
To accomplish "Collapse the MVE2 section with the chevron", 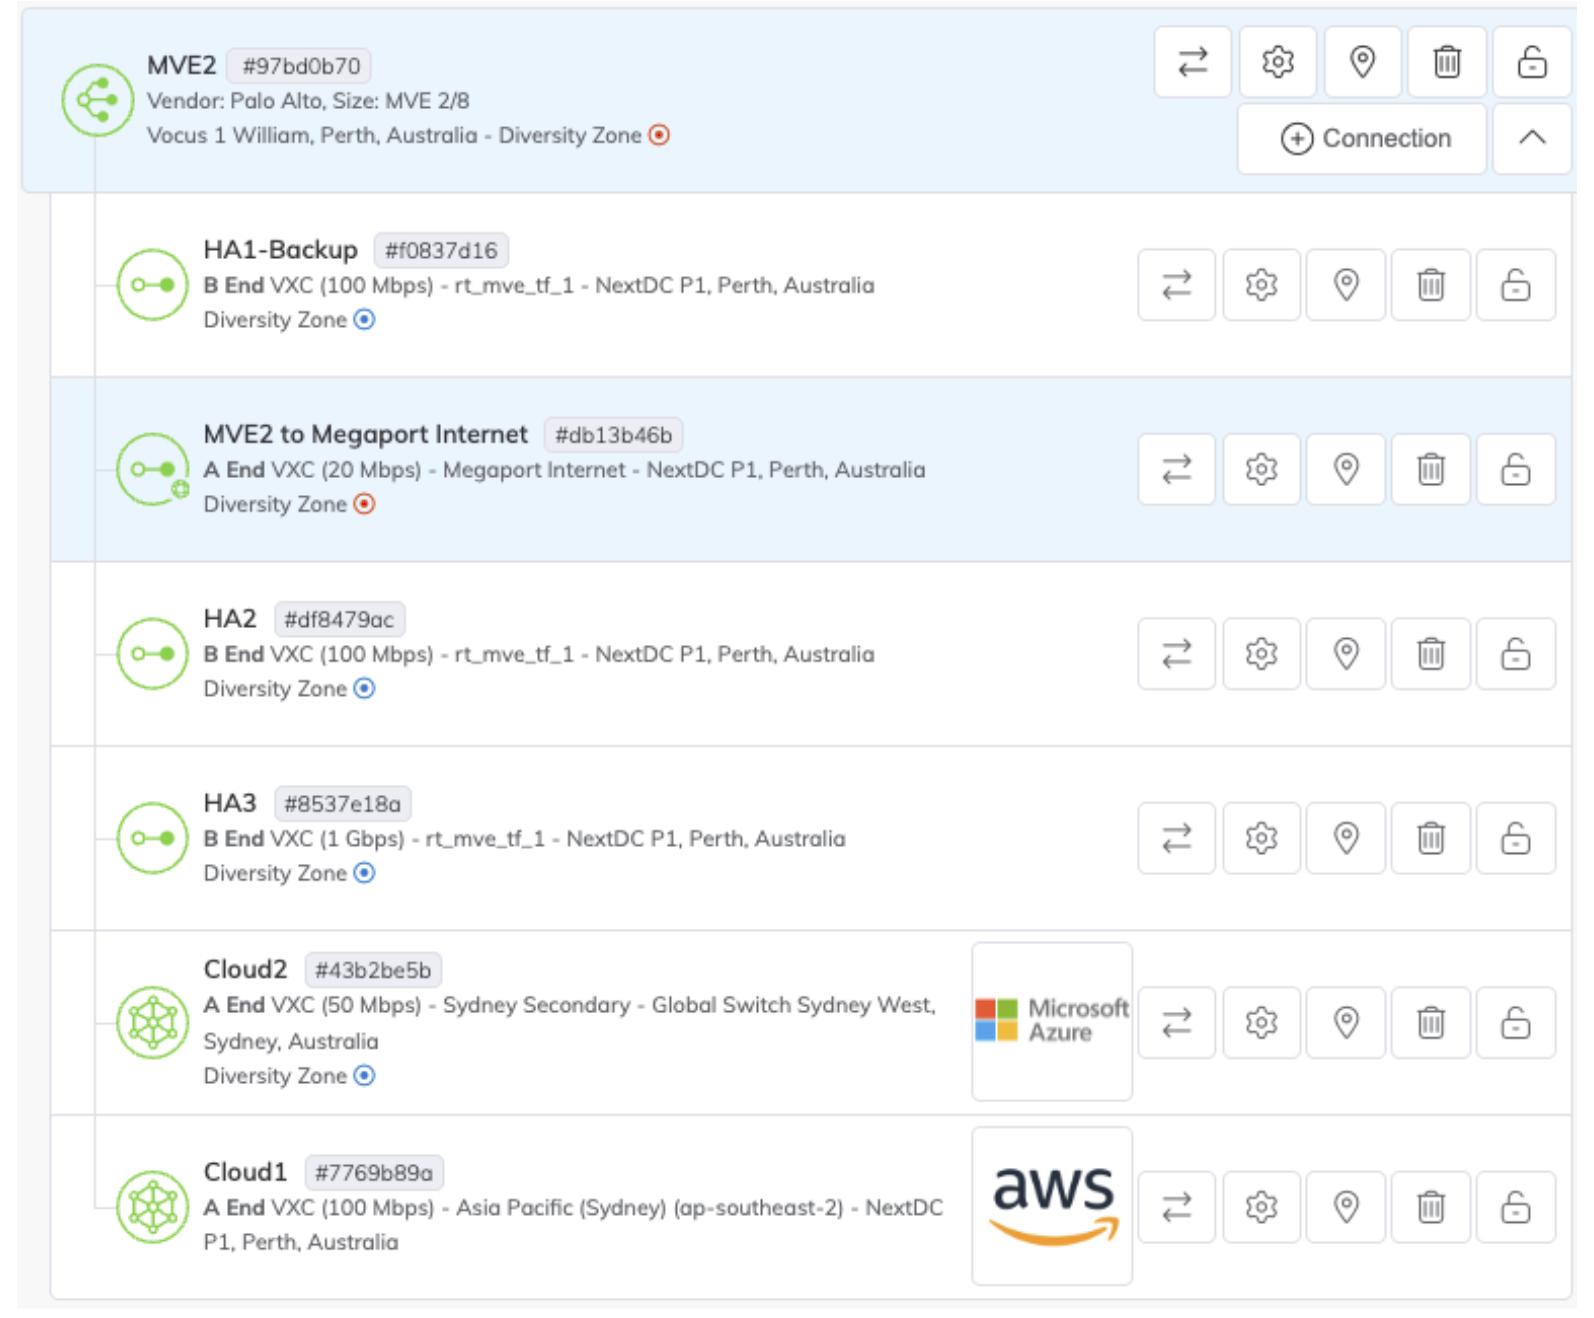I will tap(1528, 138).
